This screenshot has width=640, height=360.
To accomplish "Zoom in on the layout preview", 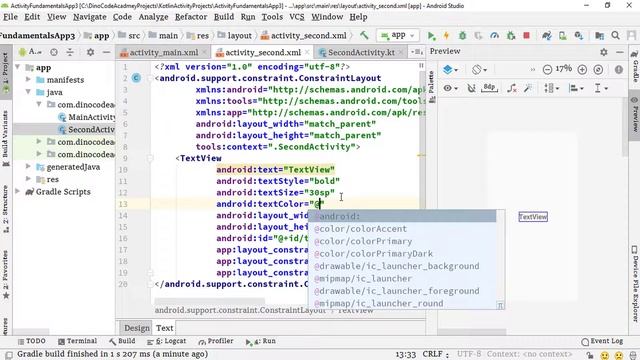I will [582, 69].
